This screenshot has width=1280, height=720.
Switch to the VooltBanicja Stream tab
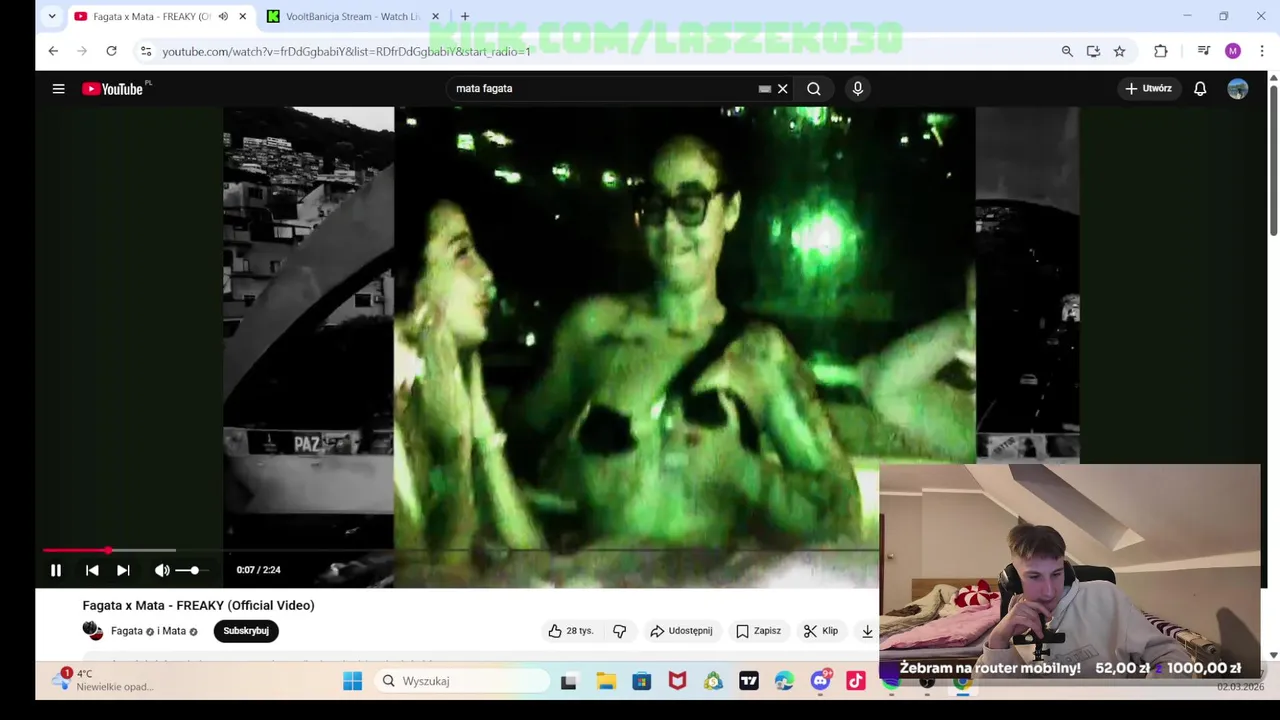point(350,16)
